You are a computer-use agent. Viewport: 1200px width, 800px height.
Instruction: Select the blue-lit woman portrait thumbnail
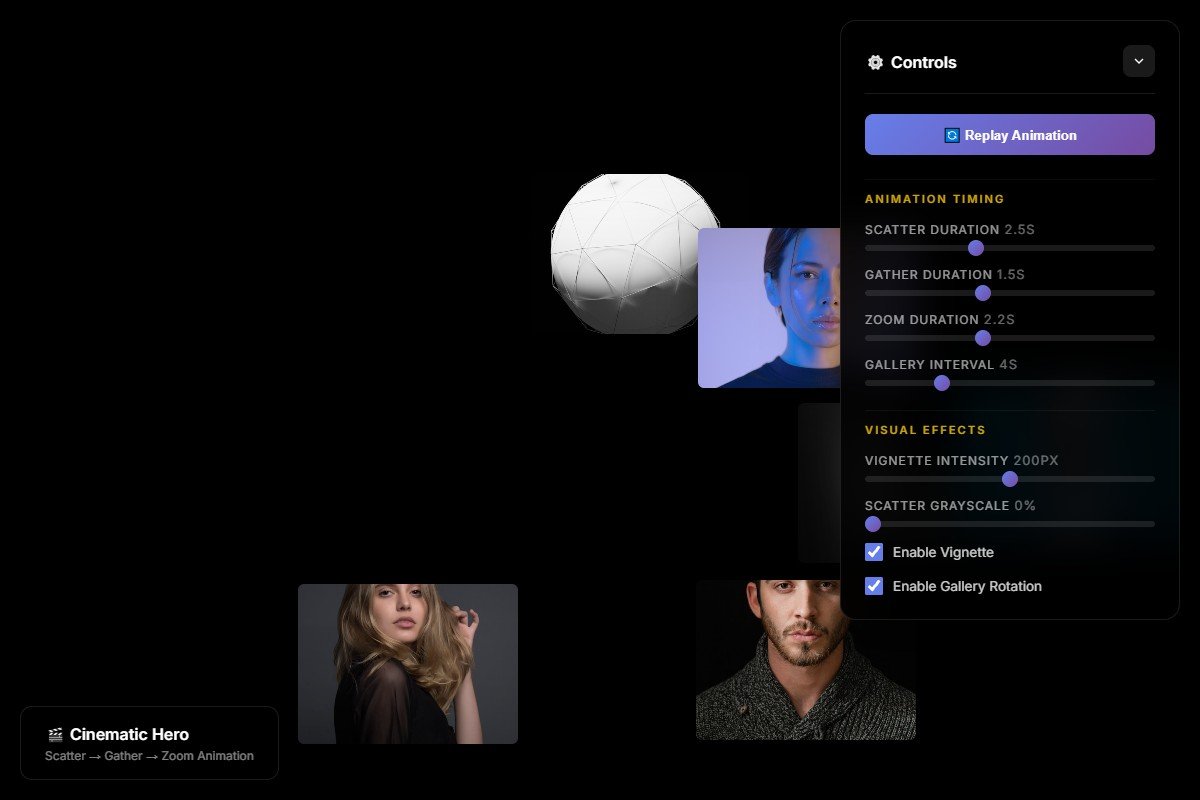(x=769, y=308)
